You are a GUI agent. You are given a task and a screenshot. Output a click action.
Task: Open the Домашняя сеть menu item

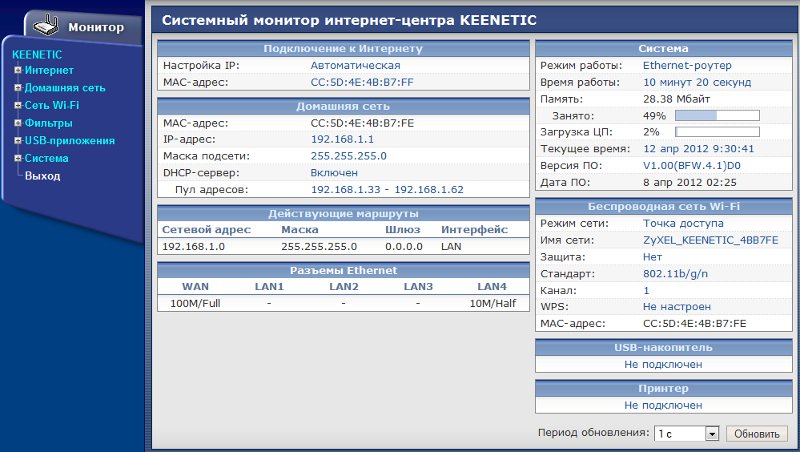point(65,88)
